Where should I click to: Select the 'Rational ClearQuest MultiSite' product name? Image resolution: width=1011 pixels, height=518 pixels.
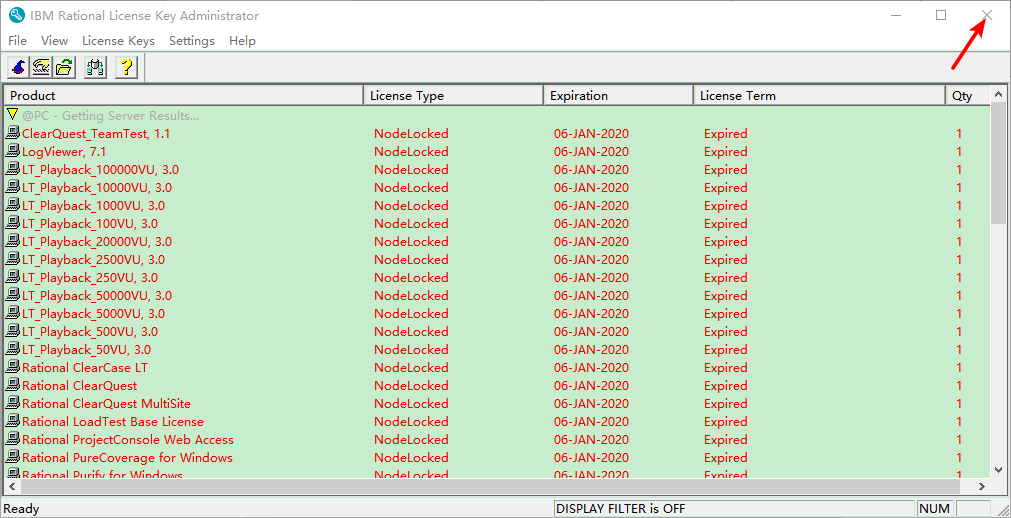click(x=106, y=404)
